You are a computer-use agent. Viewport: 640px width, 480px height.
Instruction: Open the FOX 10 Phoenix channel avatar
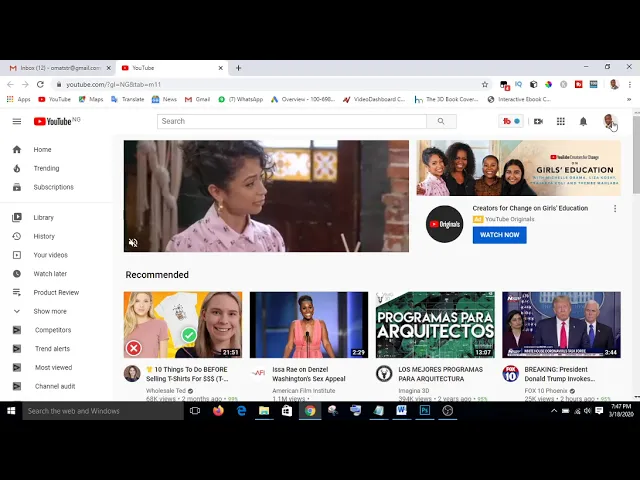point(510,373)
